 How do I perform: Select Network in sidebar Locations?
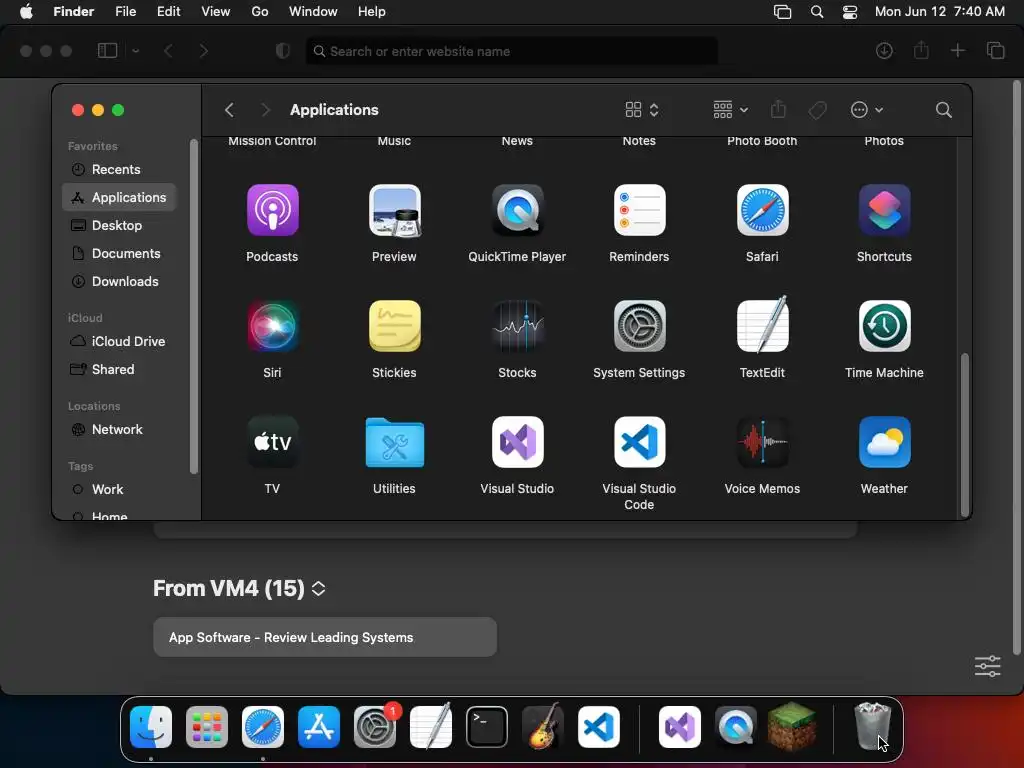(119, 430)
